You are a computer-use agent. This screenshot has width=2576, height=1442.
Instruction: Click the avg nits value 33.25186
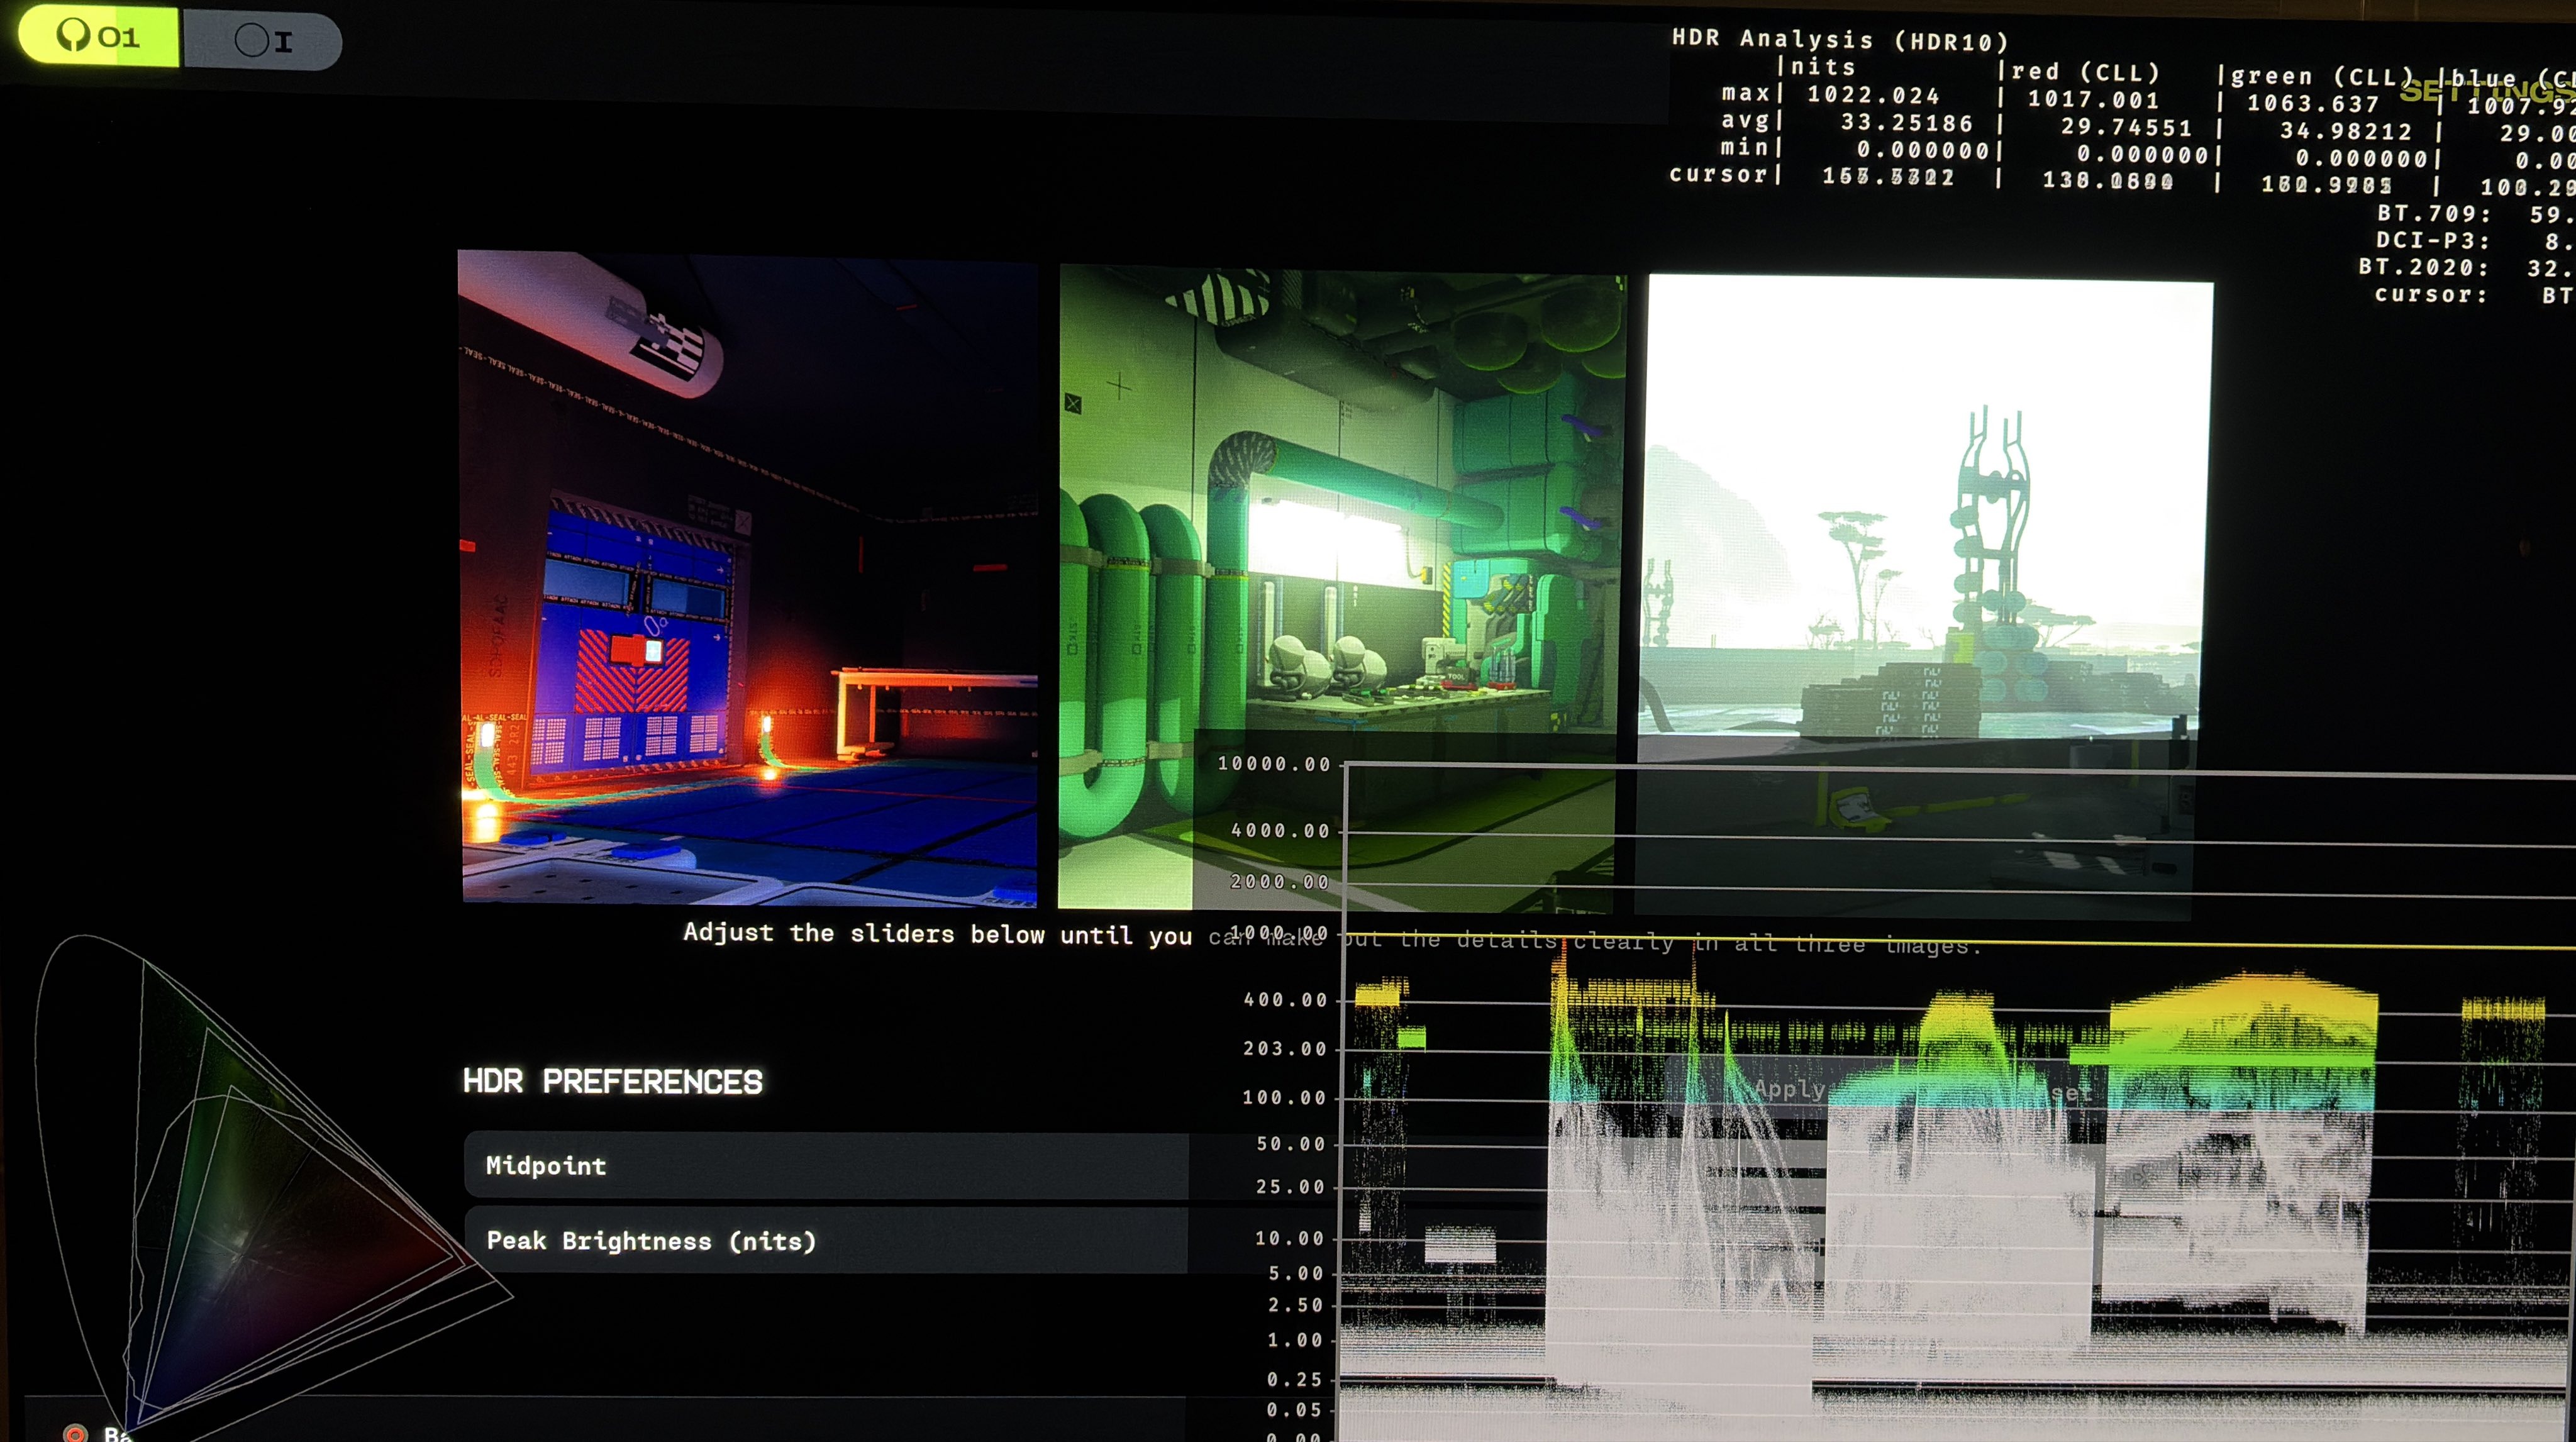1907,123
